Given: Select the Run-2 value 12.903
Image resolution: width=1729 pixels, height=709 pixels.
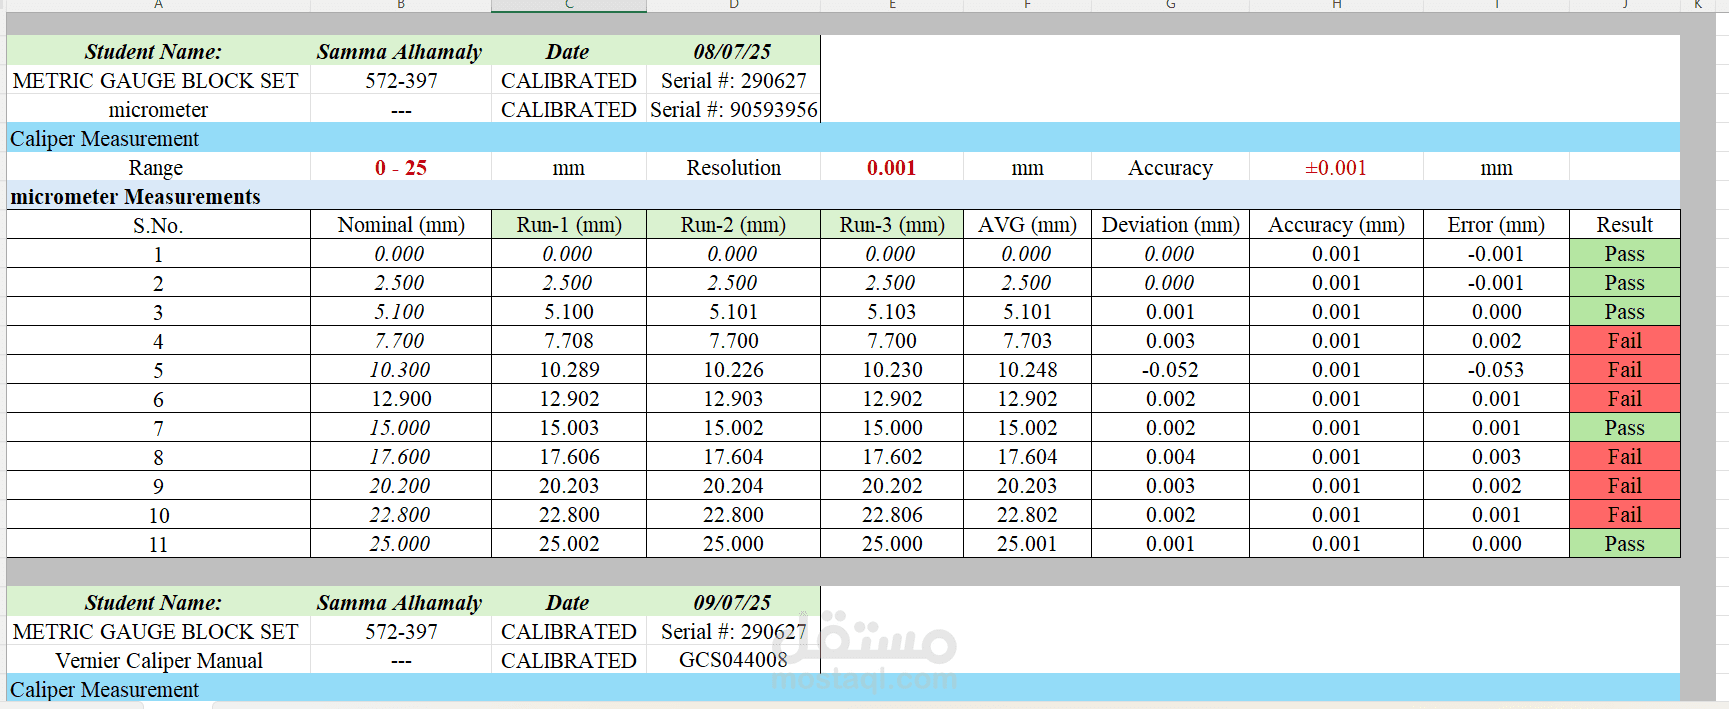Looking at the screenshot, I should point(733,399).
